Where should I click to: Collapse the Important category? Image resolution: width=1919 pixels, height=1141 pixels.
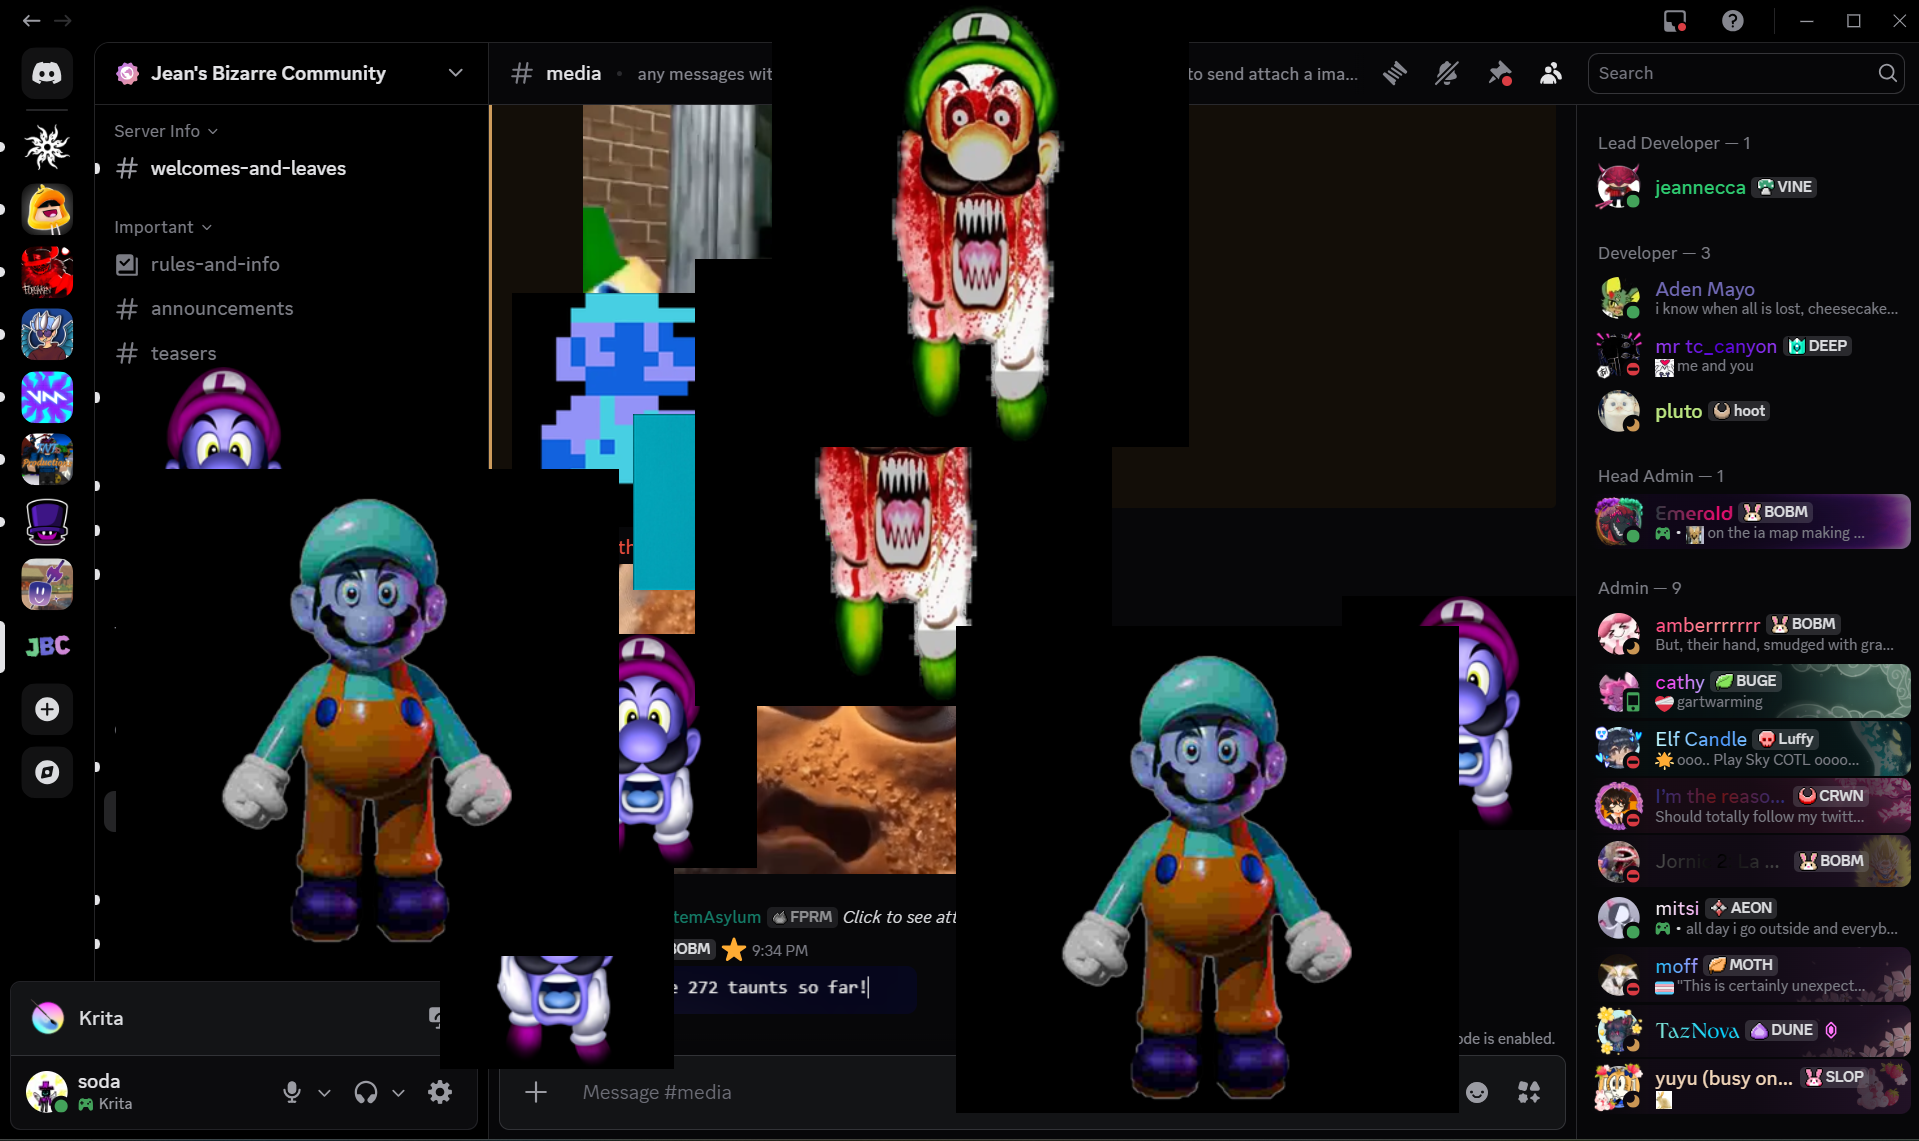click(163, 227)
